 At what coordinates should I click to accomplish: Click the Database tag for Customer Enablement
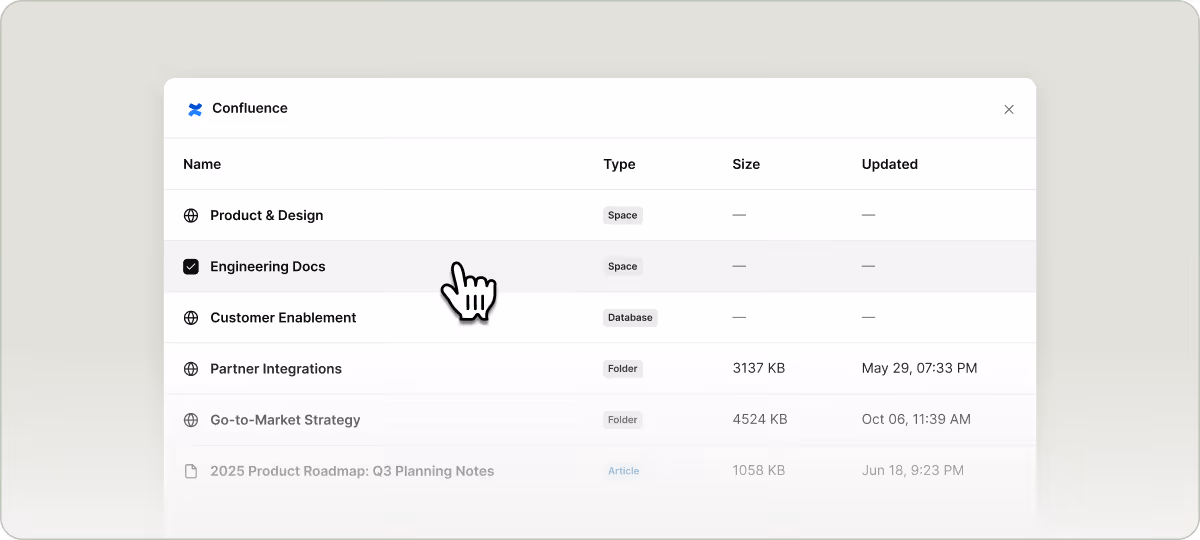coord(630,317)
